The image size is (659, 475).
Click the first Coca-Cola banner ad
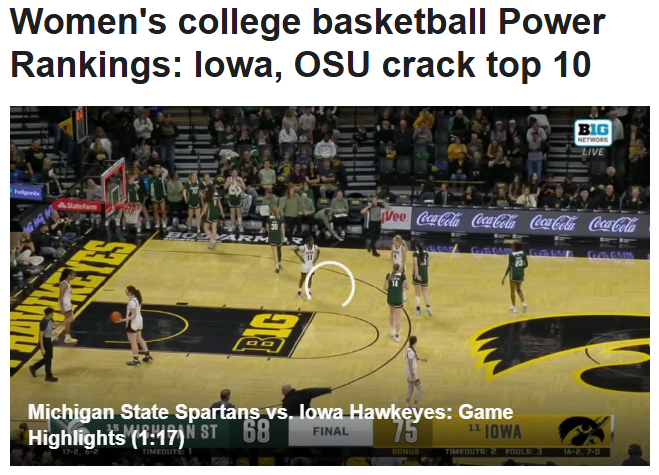(439, 219)
